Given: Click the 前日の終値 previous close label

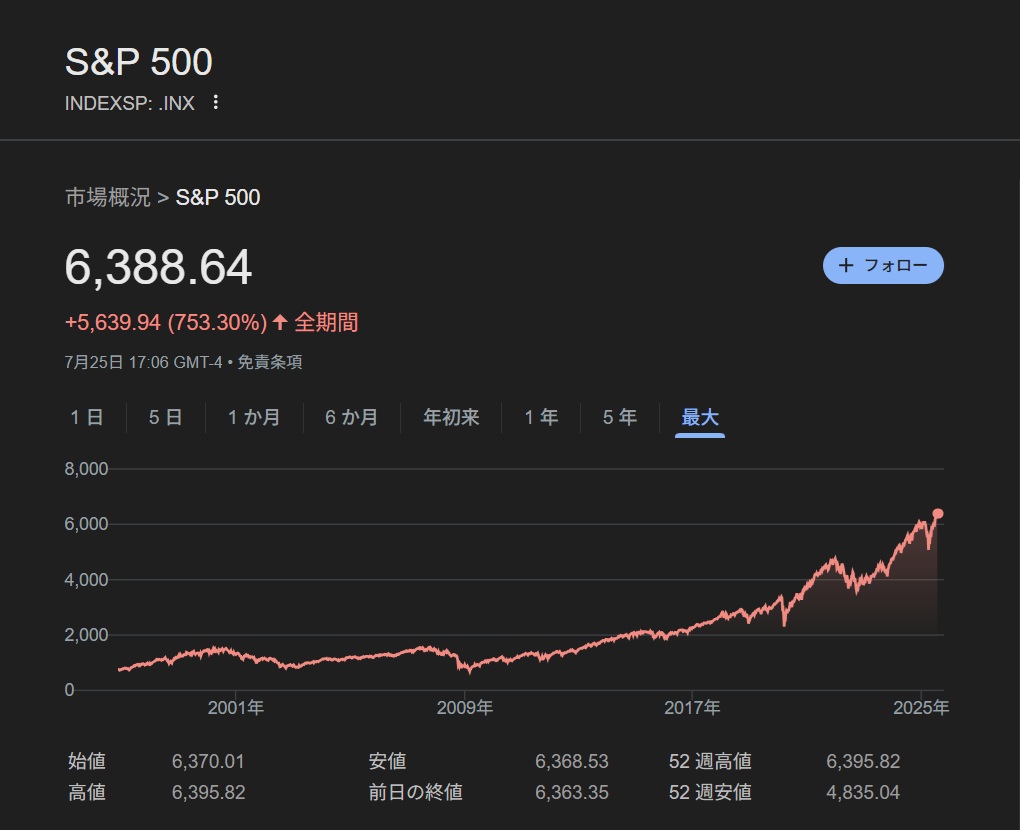Looking at the screenshot, I should tap(416, 792).
